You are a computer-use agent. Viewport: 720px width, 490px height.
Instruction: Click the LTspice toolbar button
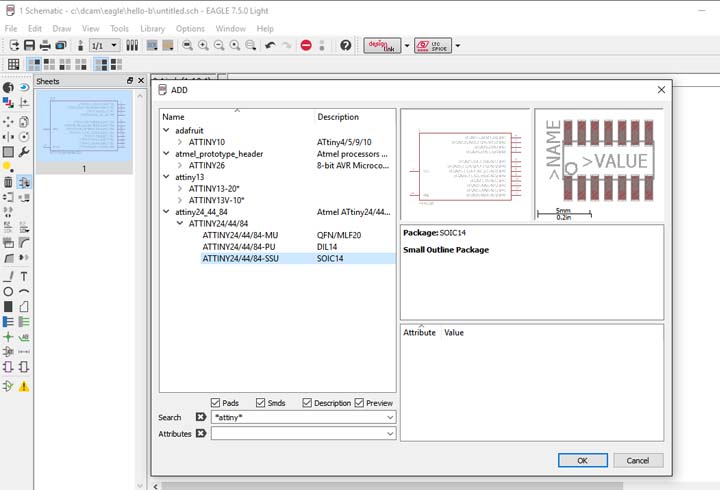433,45
